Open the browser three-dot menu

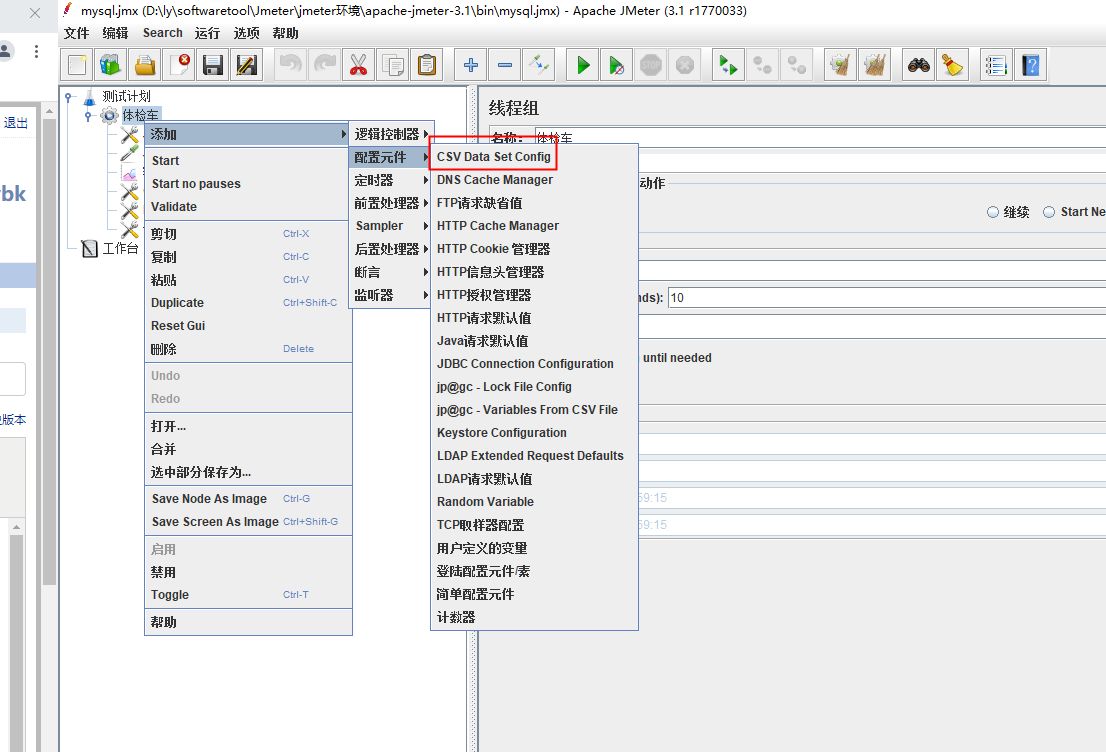pyautogui.click(x=36, y=51)
